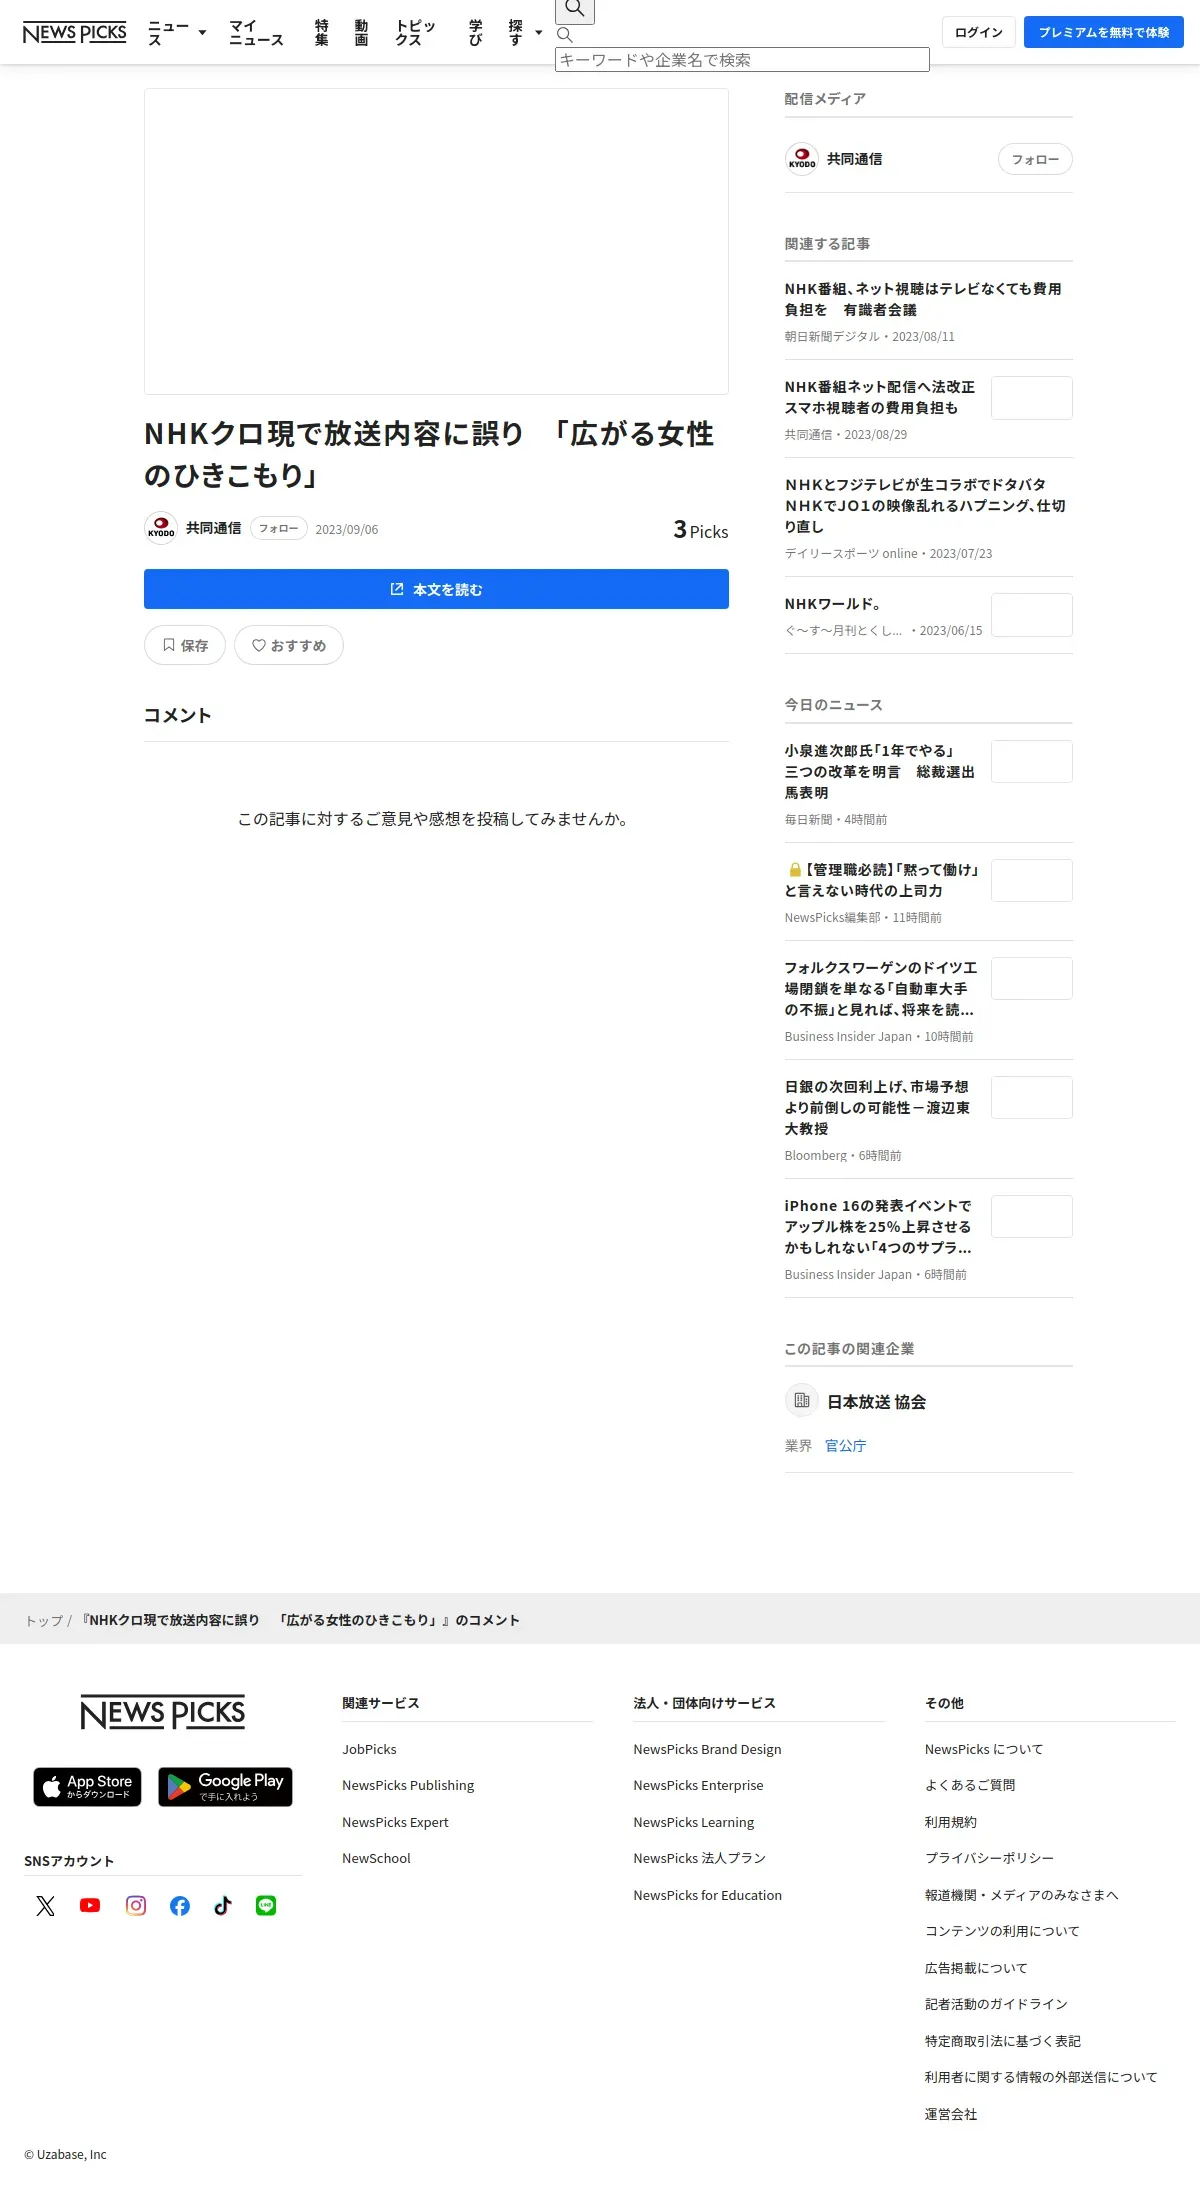Screen dimensions: 1200x2195
Task: Expand the 探す dropdown menu
Action: pos(525,33)
